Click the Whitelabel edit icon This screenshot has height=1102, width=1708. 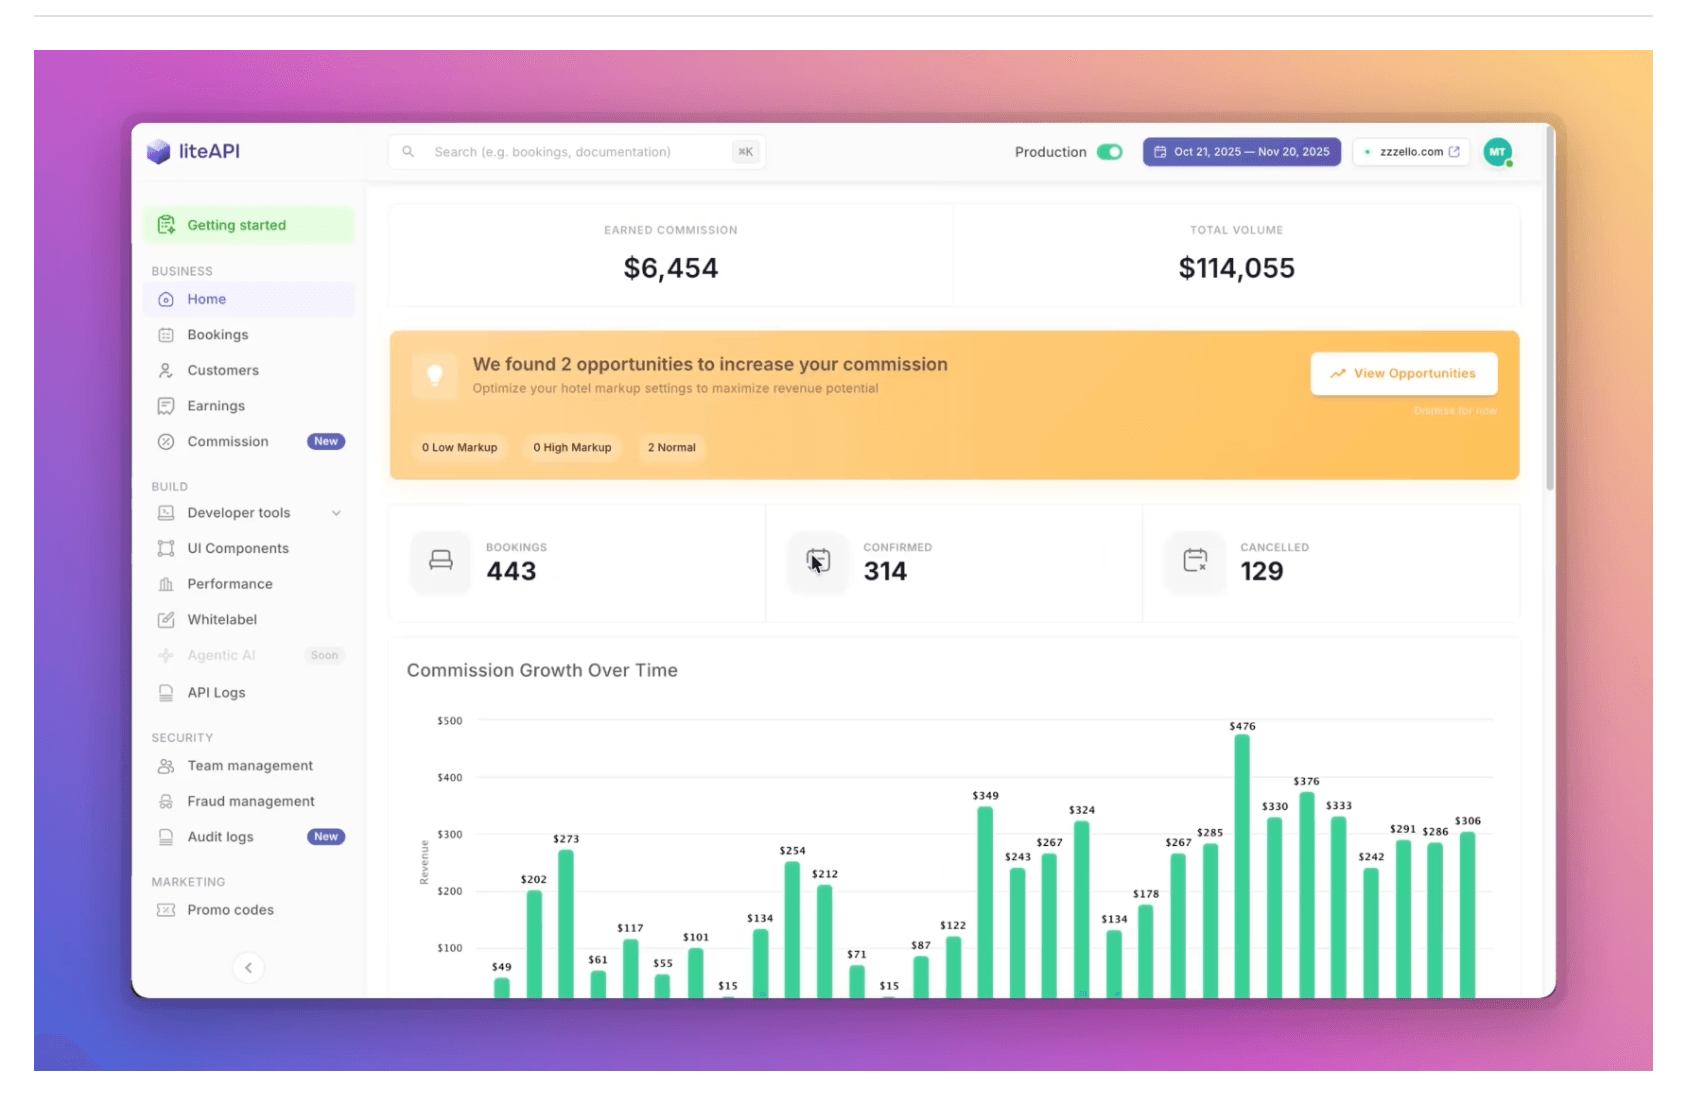point(166,620)
